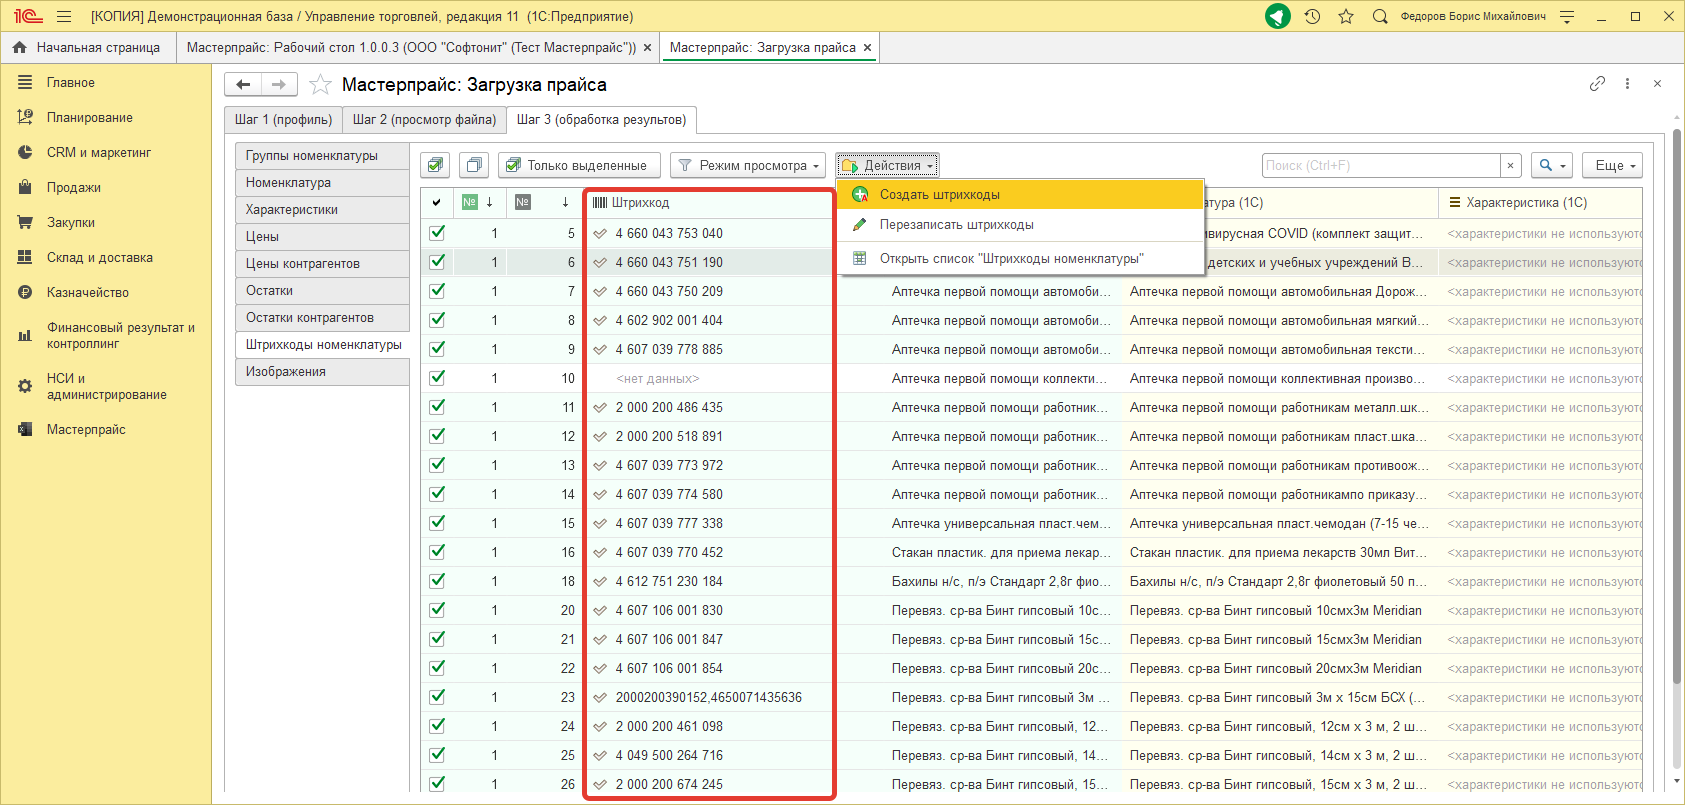Navigate back with the left arrow button

(x=243, y=85)
